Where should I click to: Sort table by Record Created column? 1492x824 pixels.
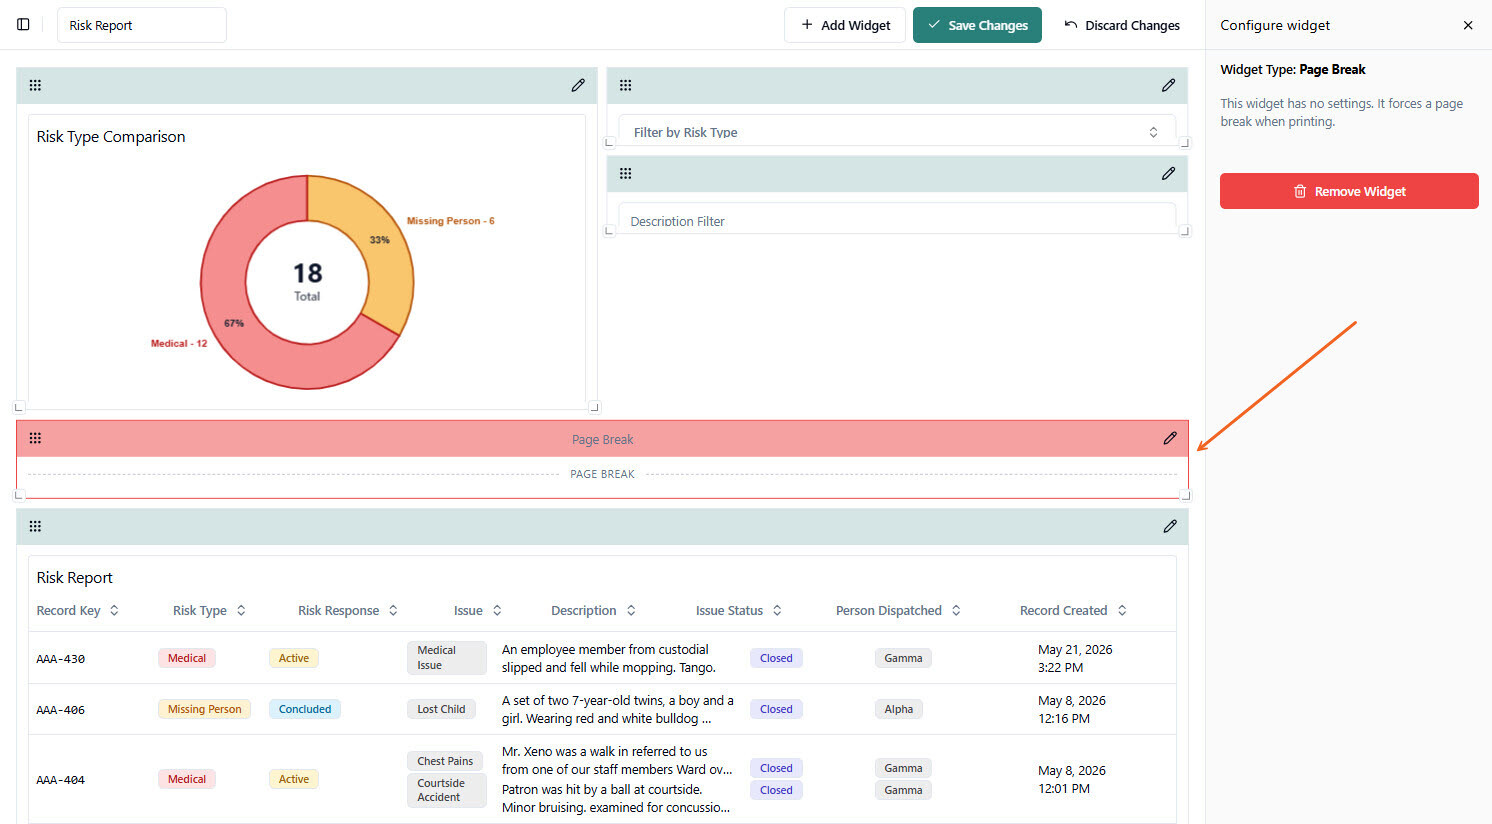[x=1073, y=610]
